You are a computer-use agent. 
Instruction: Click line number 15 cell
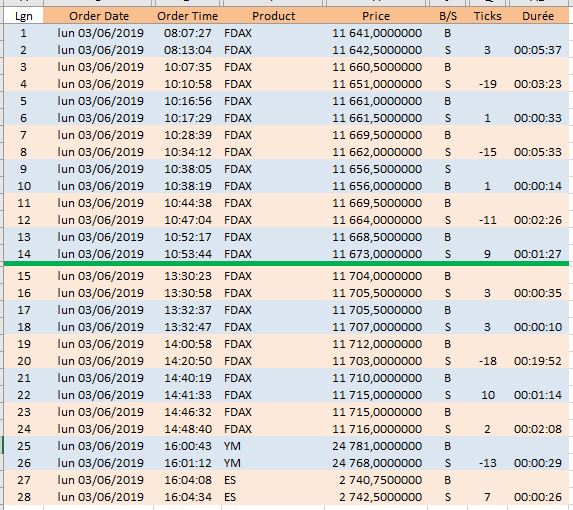tap(24, 276)
